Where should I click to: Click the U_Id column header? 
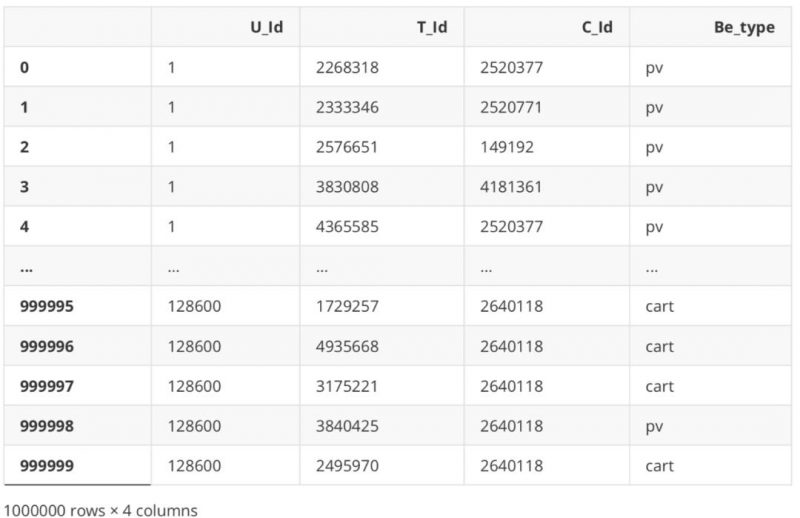(266, 27)
